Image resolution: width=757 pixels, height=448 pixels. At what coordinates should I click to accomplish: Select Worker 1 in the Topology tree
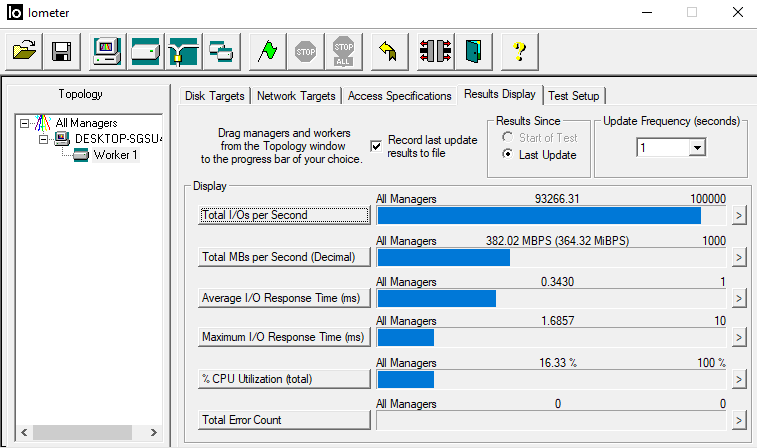tap(115, 155)
